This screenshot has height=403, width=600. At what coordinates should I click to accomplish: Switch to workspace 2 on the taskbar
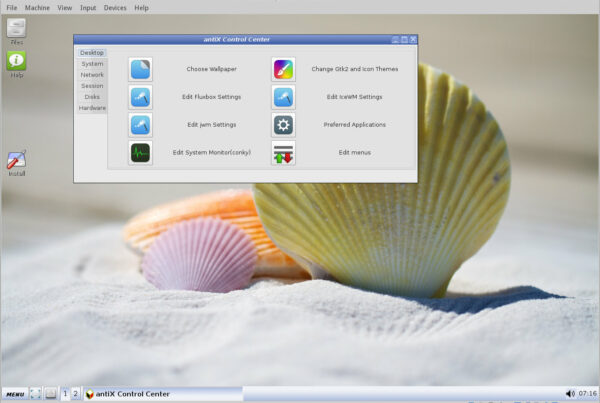pos(75,394)
